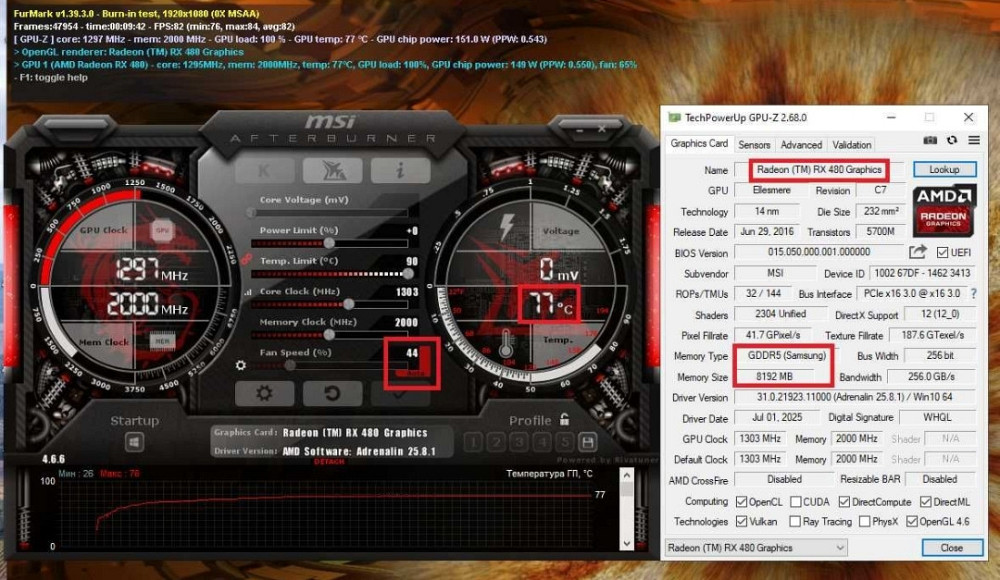Launch Kombustor via the K icon
Image resolution: width=1000 pixels, height=580 pixels.
[x=264, y=168]
